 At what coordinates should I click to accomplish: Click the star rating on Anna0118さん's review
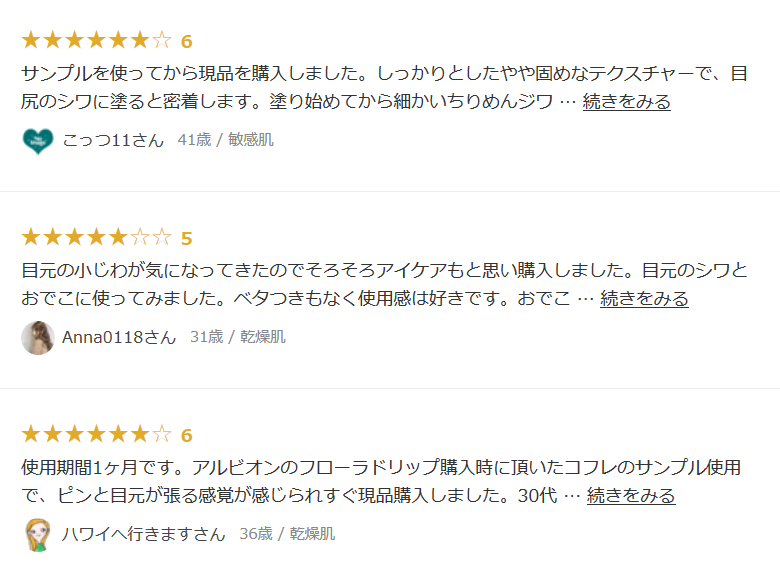(96, 238)
